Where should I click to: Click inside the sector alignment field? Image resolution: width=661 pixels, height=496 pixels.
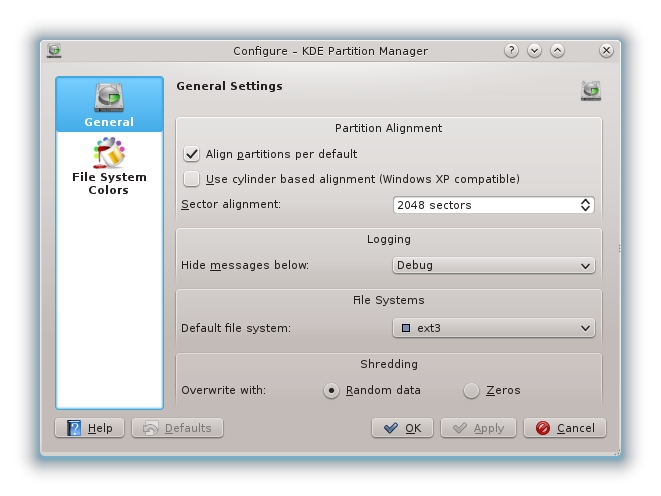click(x=480, y=205)
